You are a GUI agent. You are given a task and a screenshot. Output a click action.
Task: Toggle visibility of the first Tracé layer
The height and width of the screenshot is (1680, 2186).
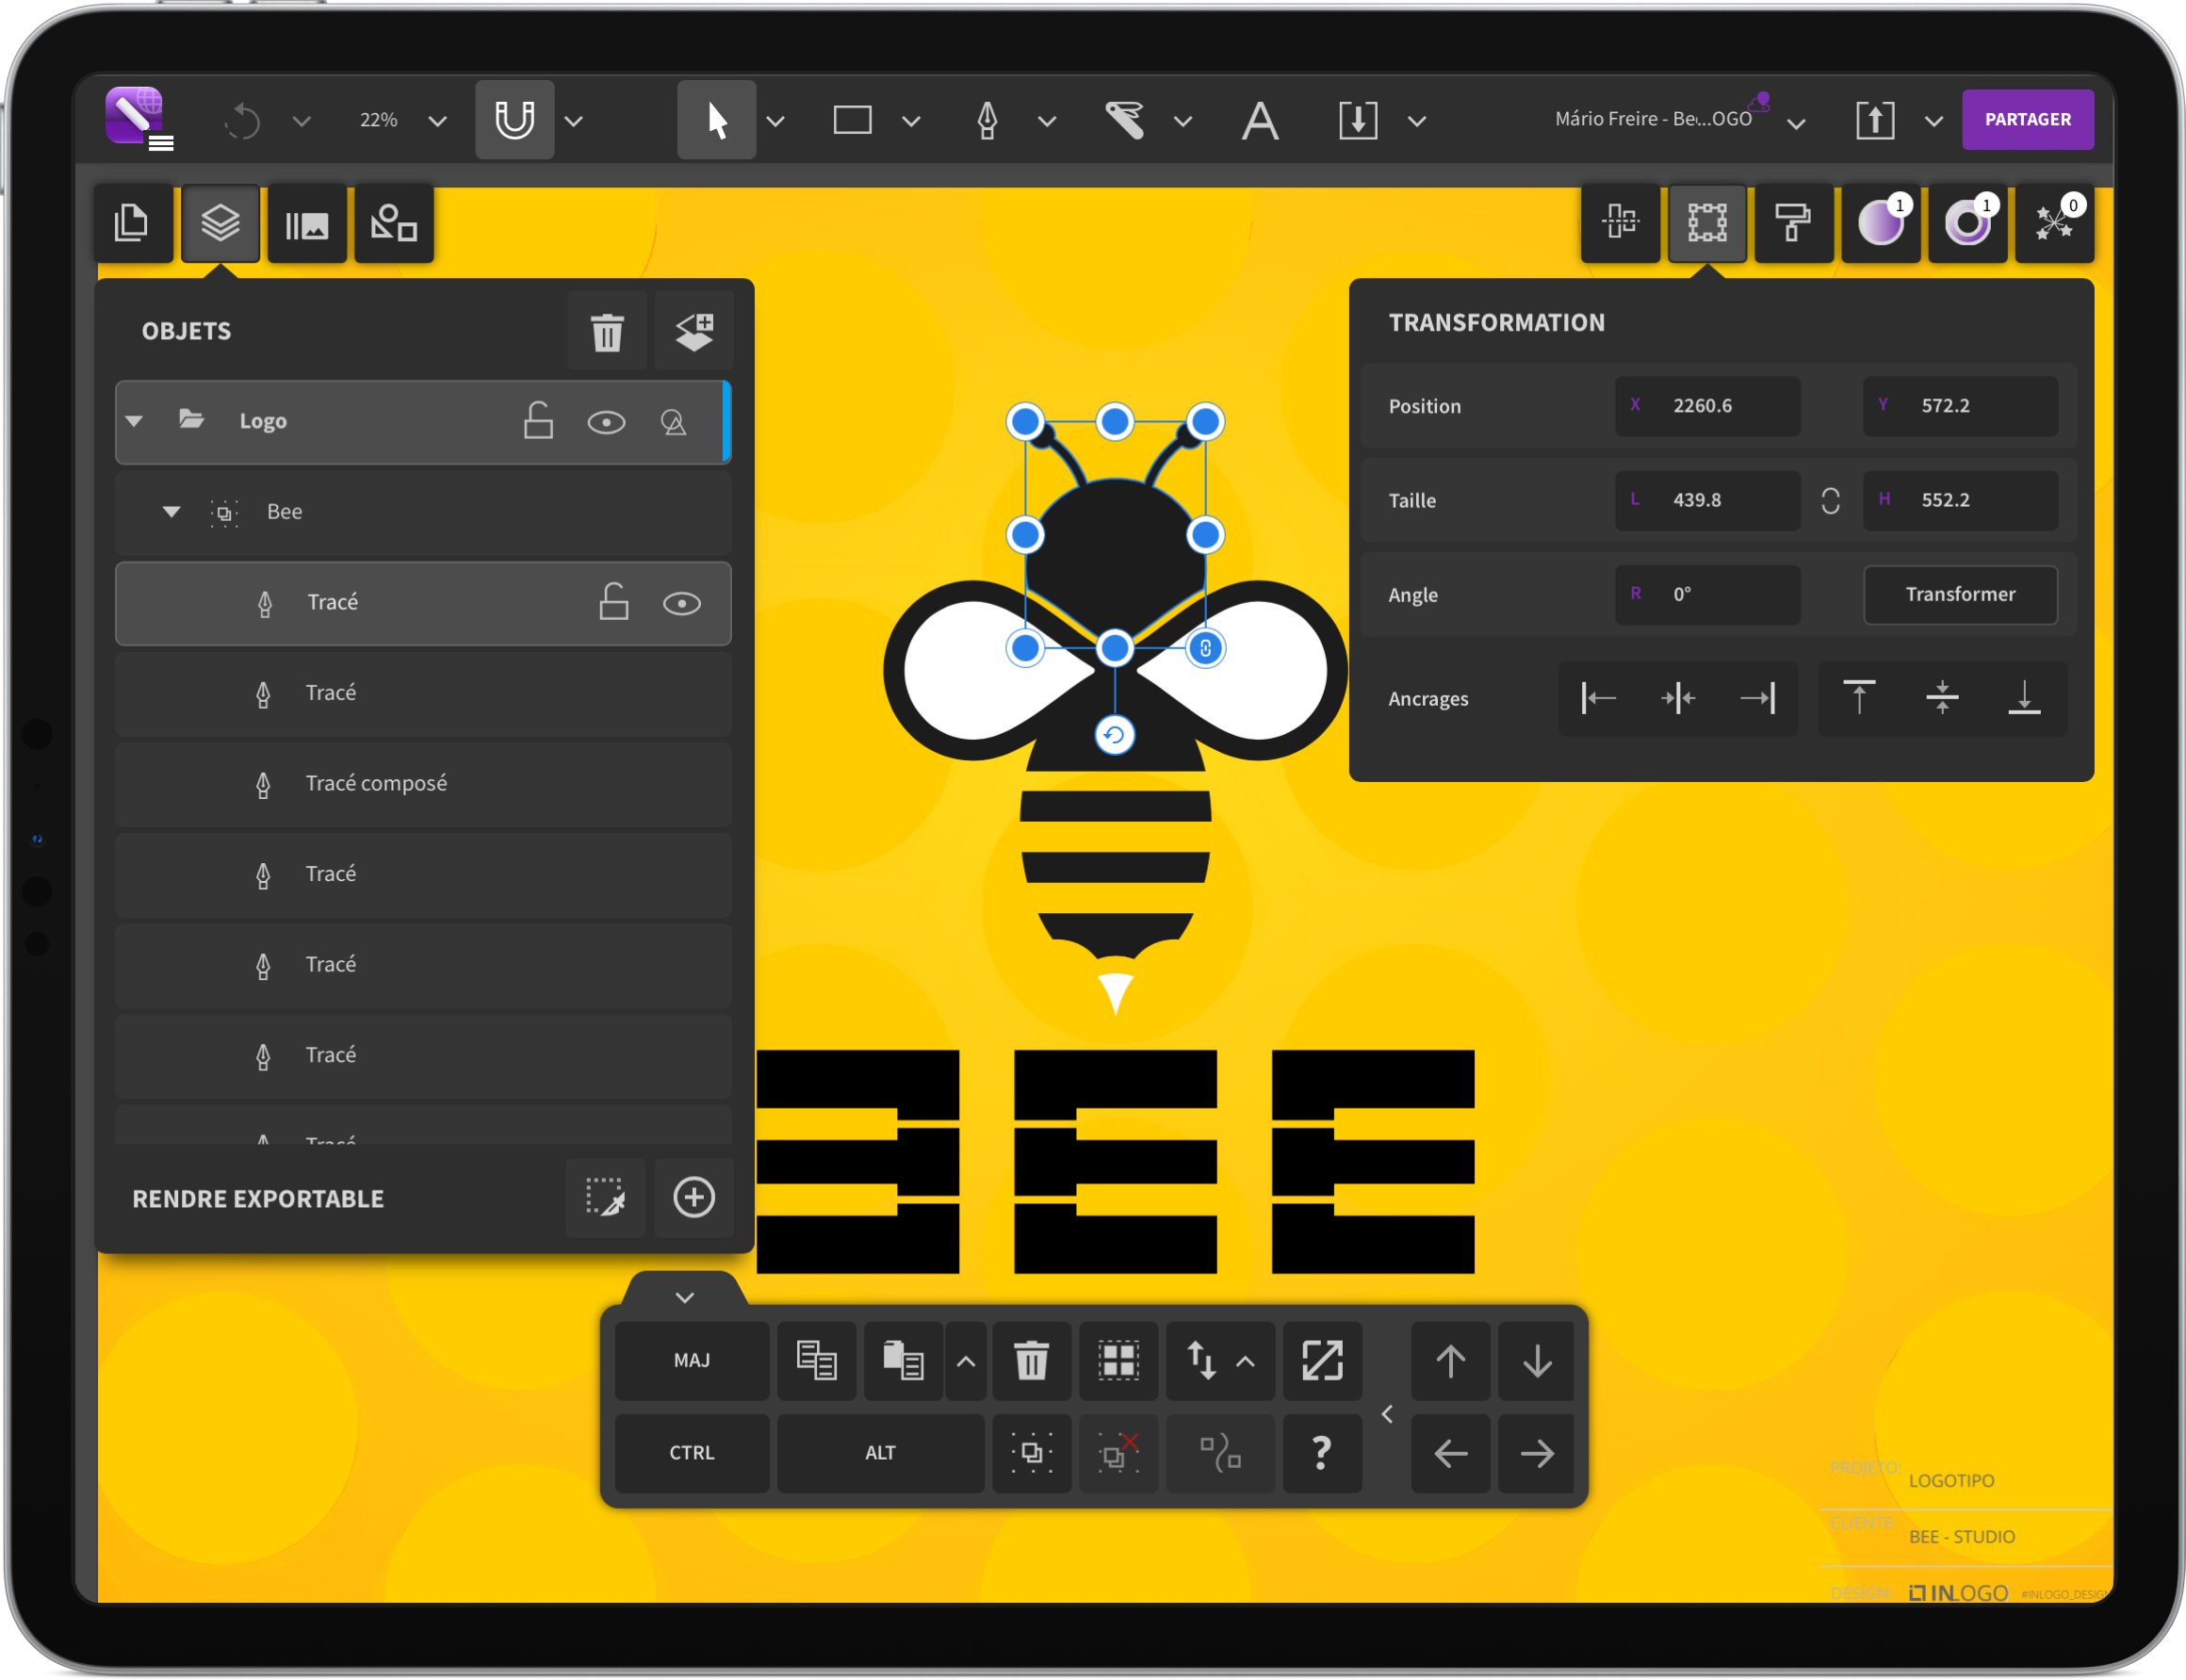tap(681, 603)
